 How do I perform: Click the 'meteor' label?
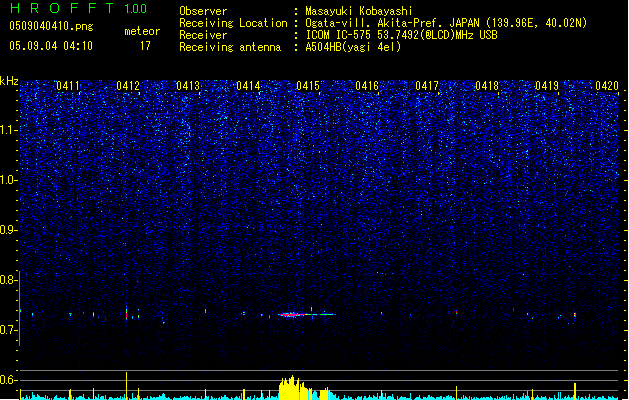tap(142, 31)
